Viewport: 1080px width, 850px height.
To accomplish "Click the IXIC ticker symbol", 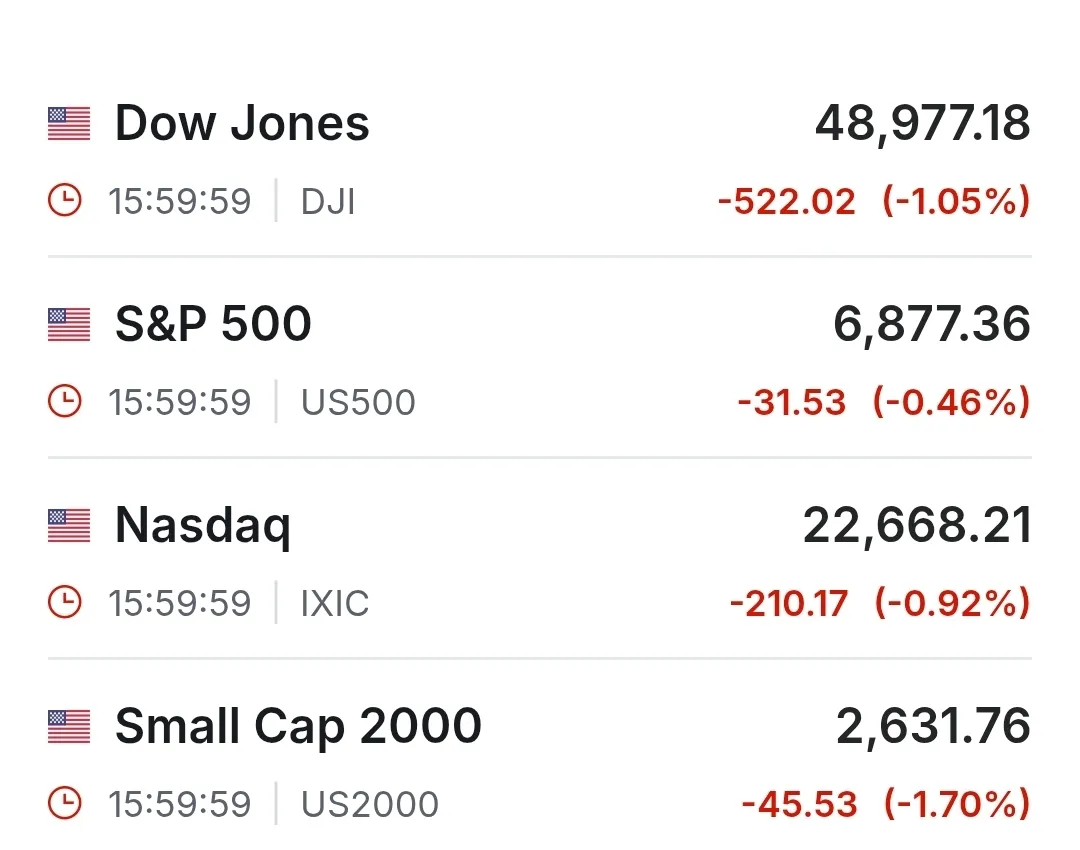I will point(335,603).
